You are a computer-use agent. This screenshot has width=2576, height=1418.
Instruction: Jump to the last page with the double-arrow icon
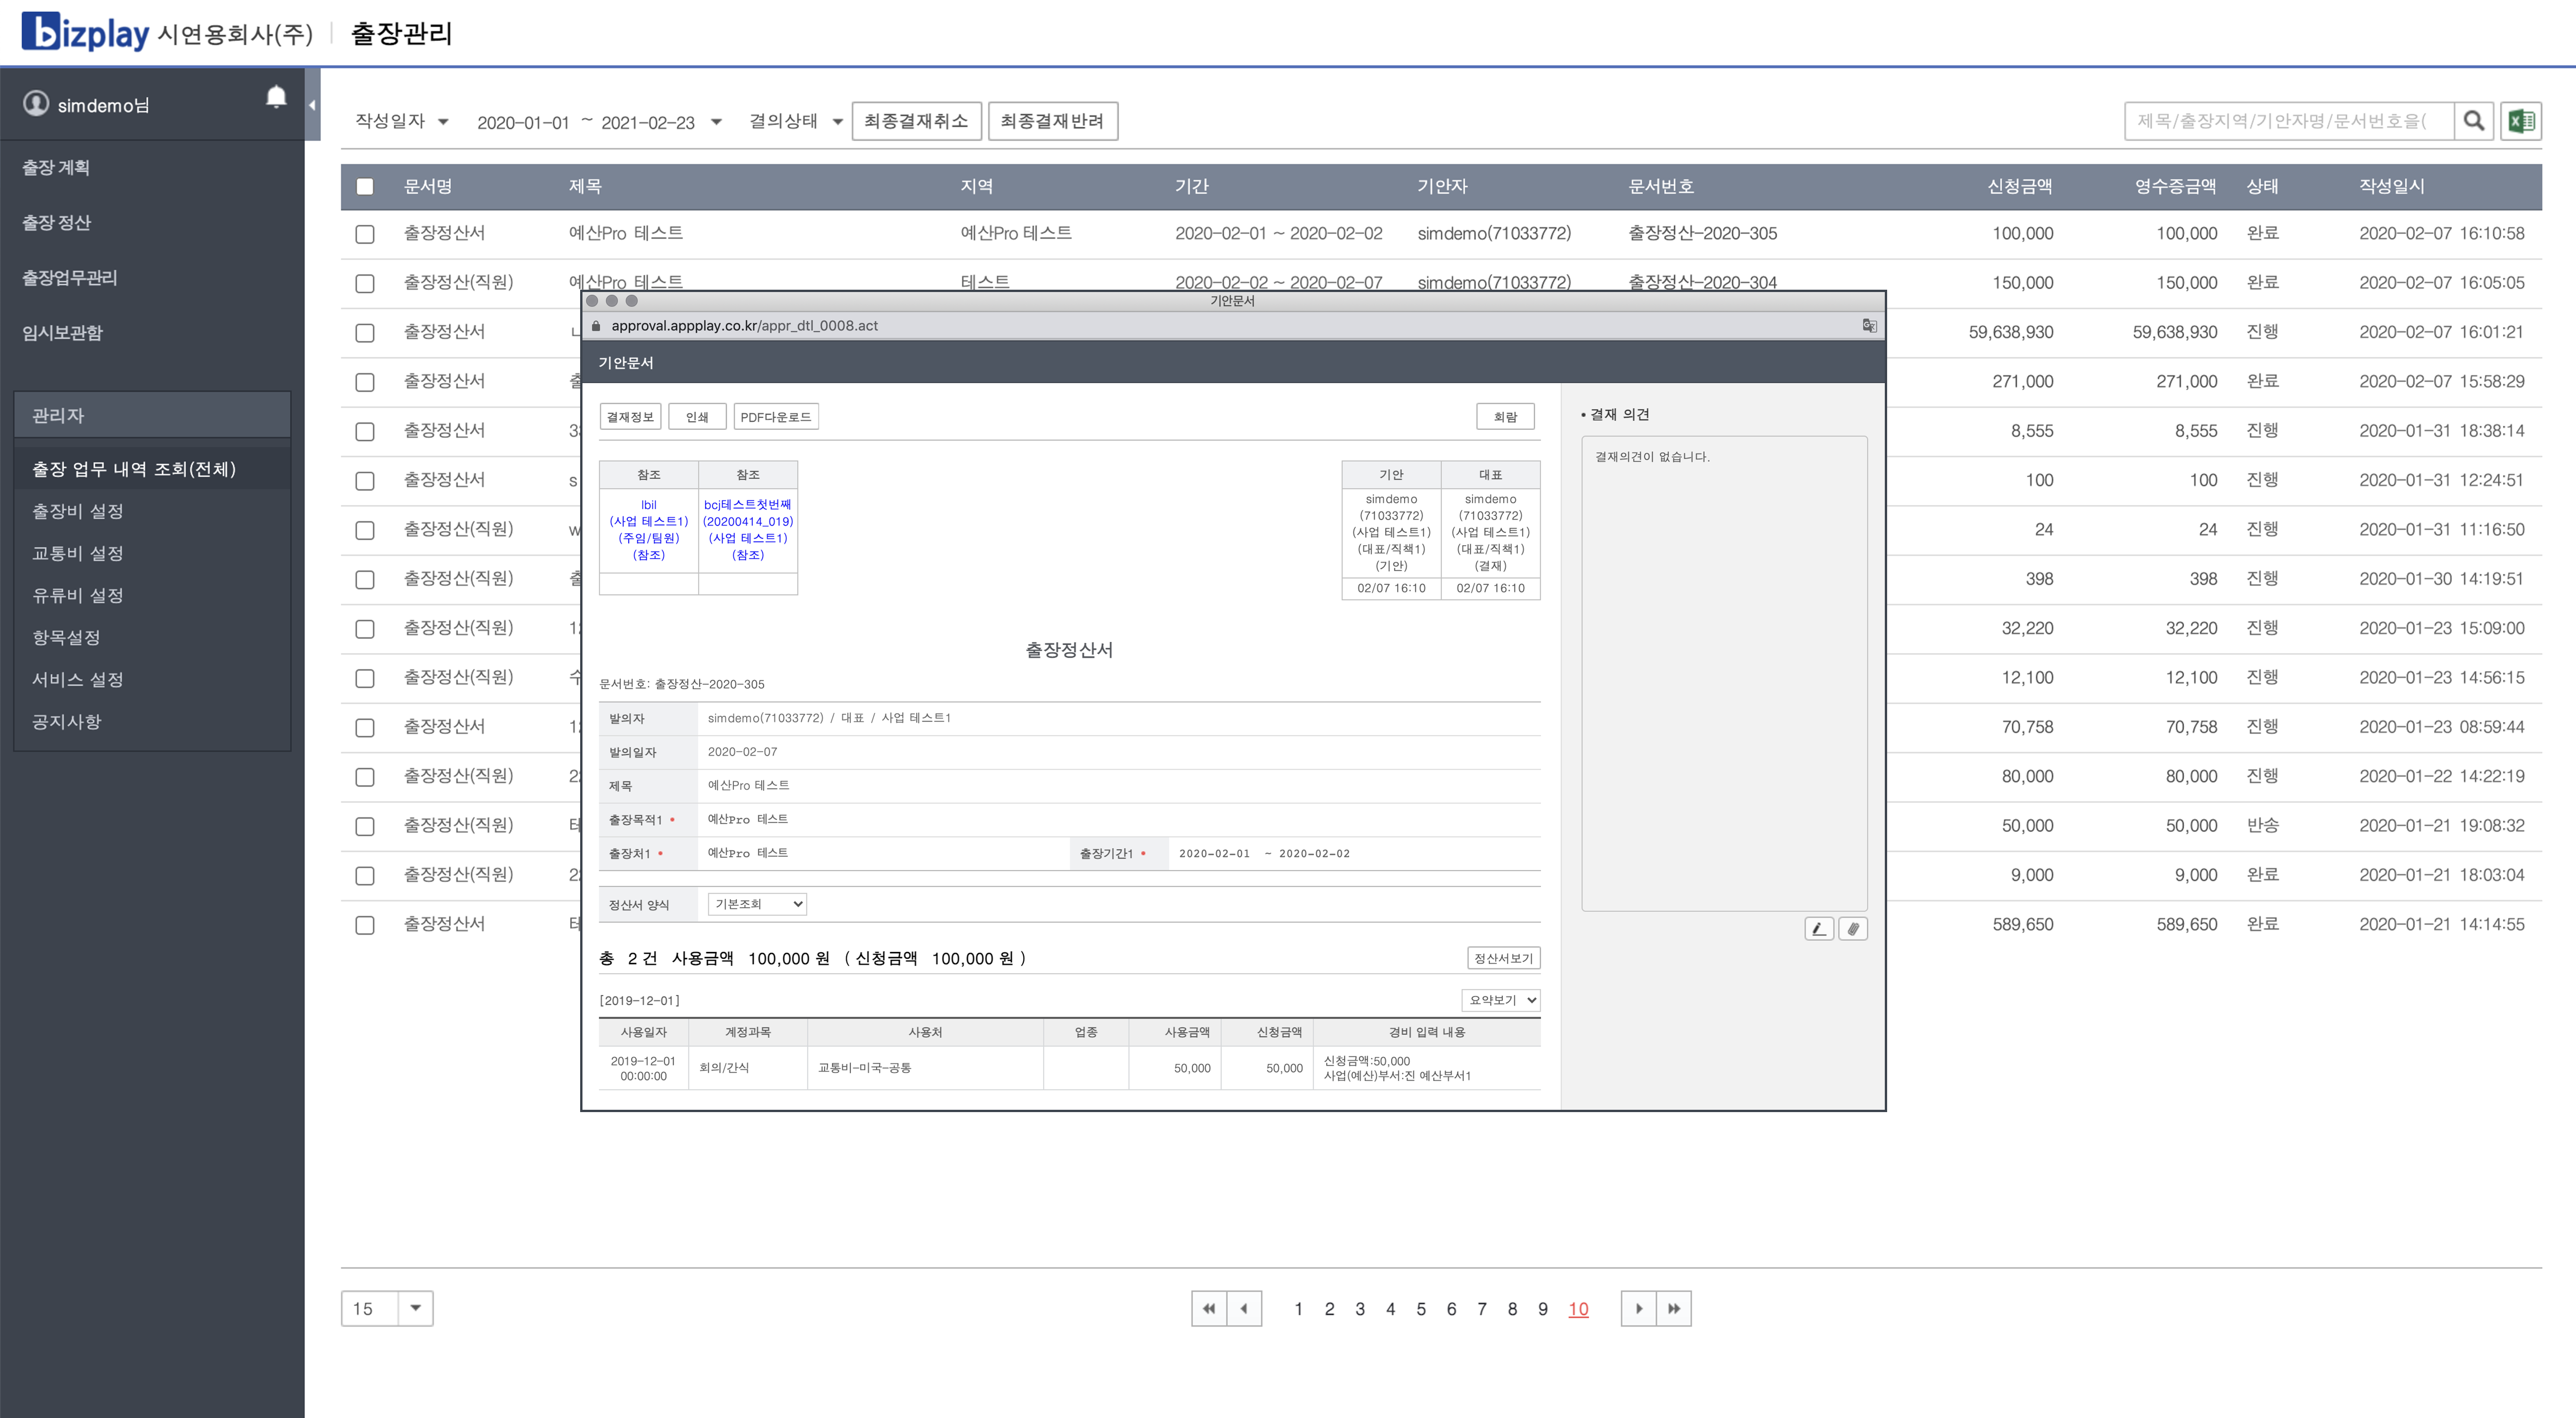click(x=1674, y=1308)
